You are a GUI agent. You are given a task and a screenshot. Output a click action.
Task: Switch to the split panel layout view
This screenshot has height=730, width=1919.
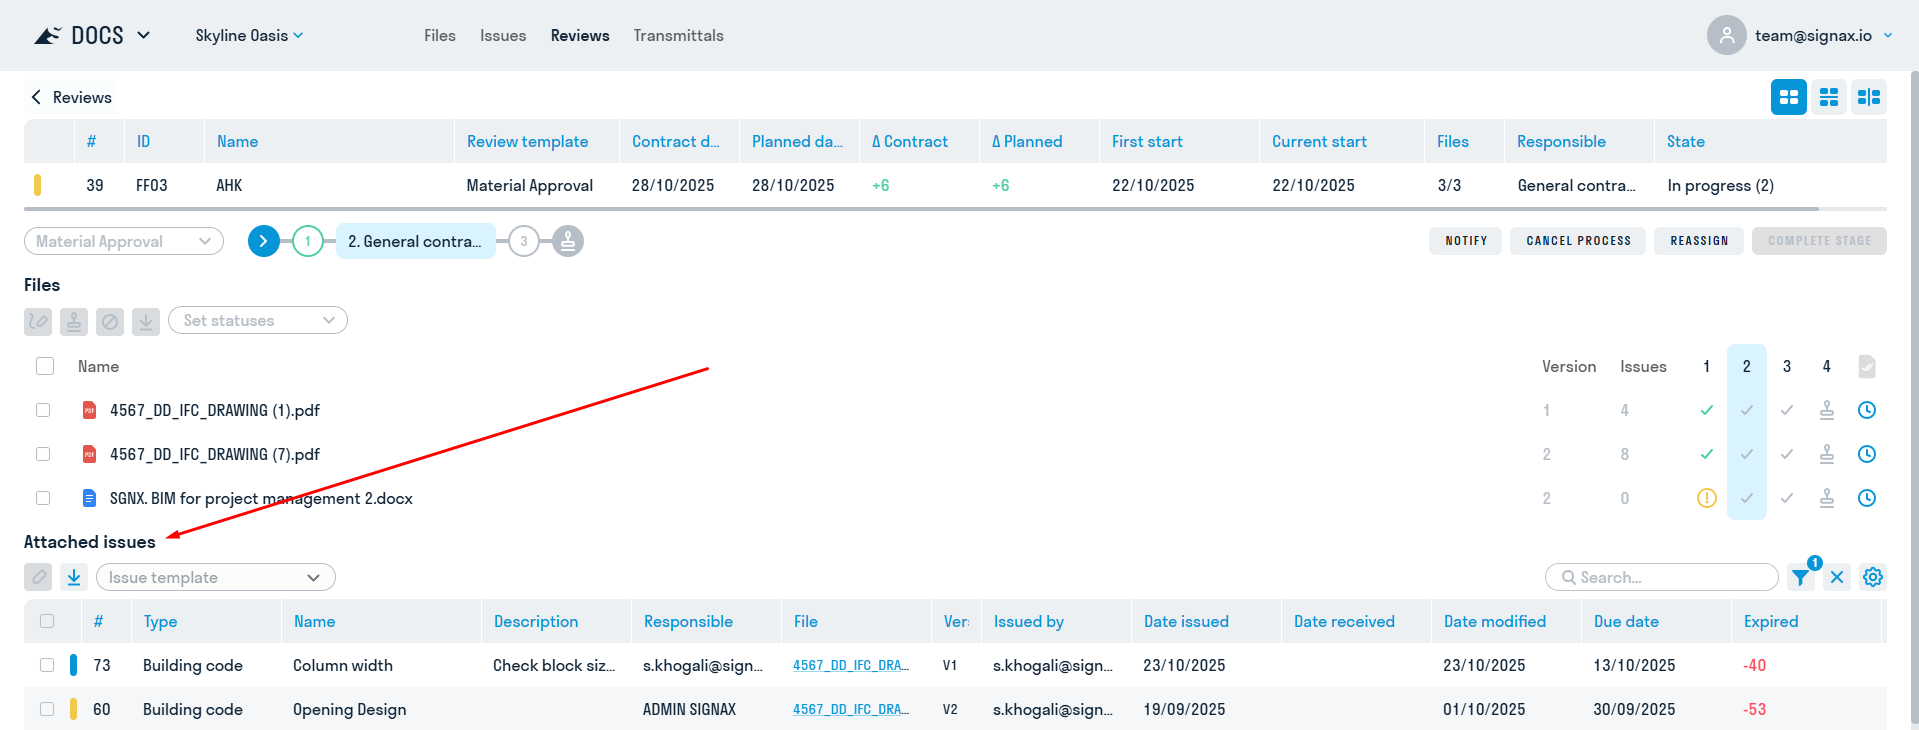point(1868,97)
